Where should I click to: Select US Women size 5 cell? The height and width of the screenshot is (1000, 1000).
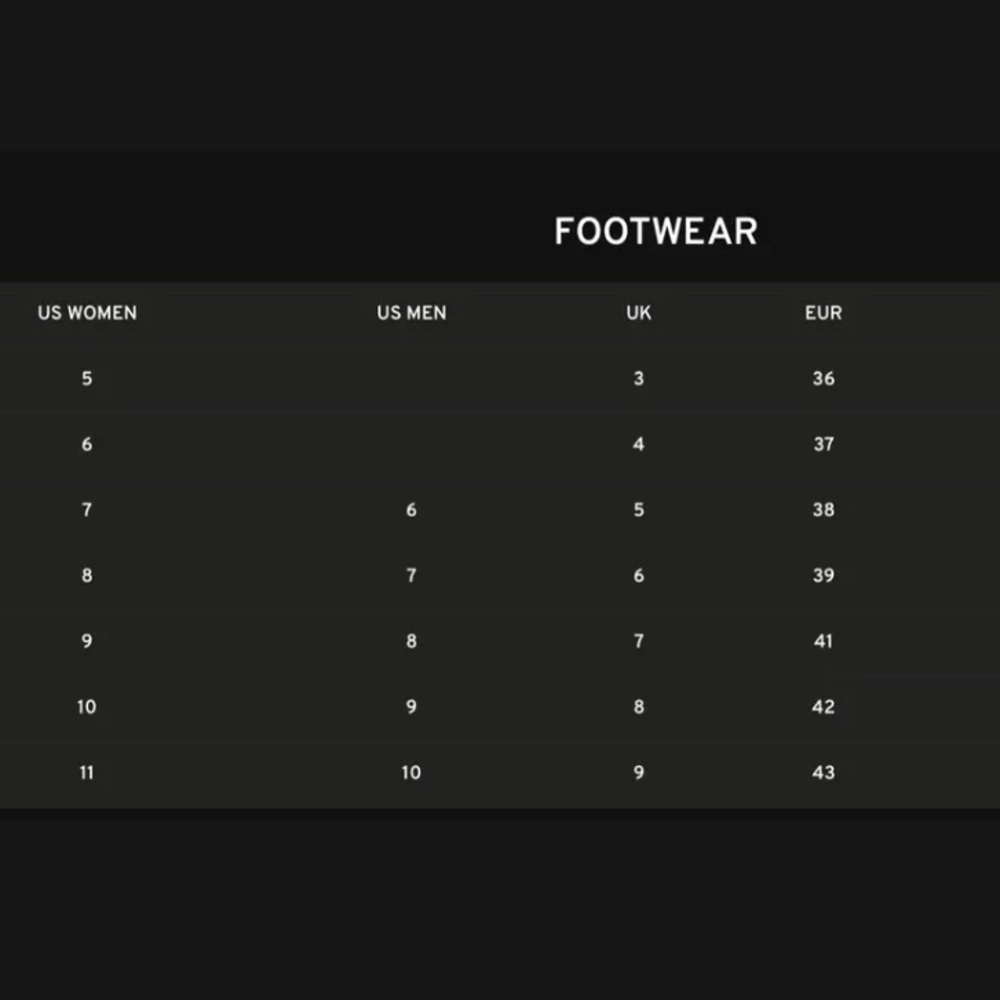click(87, 378)
